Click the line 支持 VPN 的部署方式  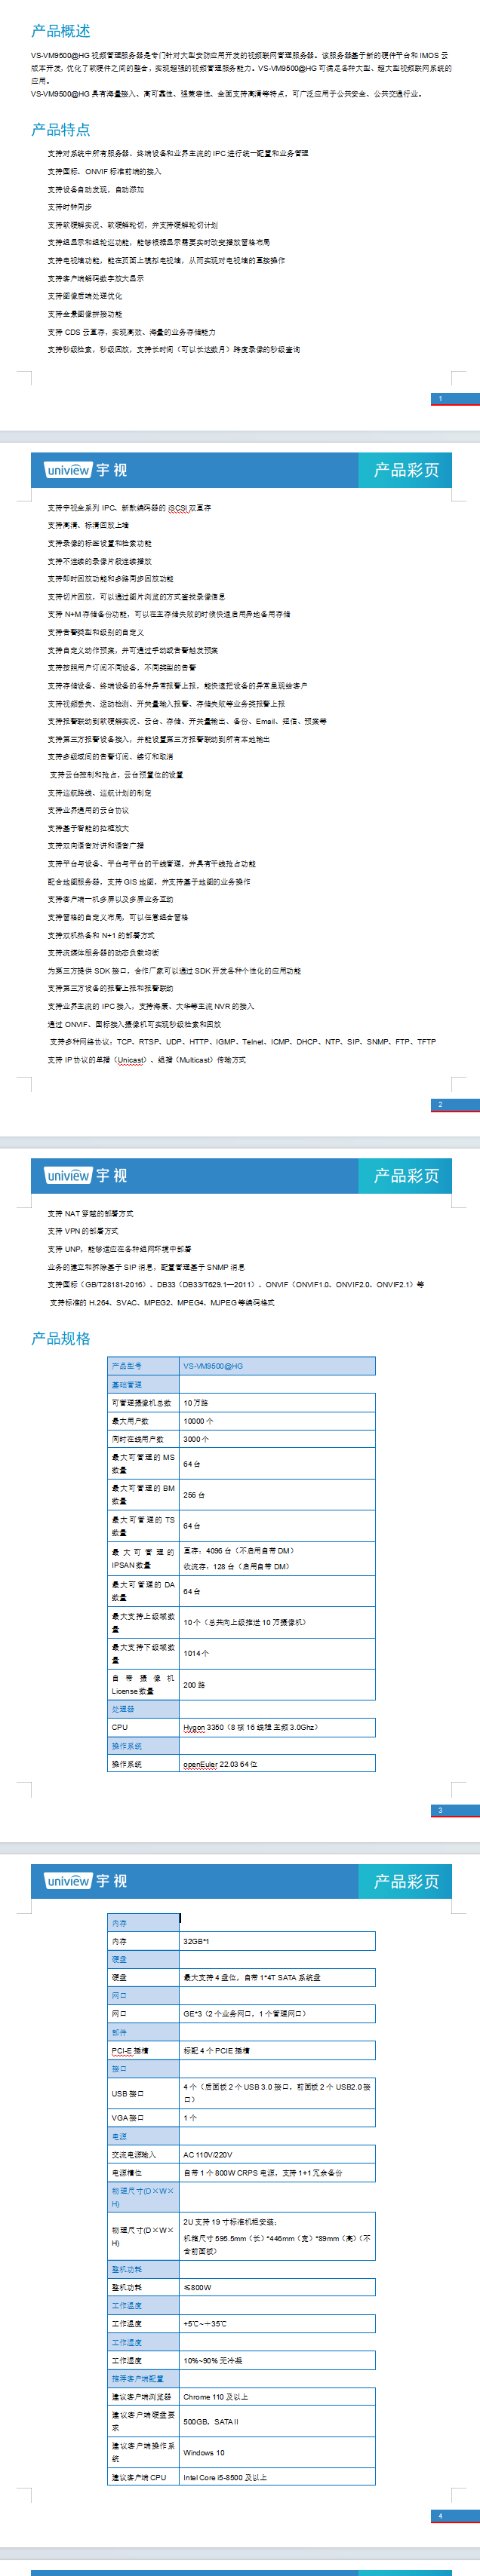tap(82, 1231)
